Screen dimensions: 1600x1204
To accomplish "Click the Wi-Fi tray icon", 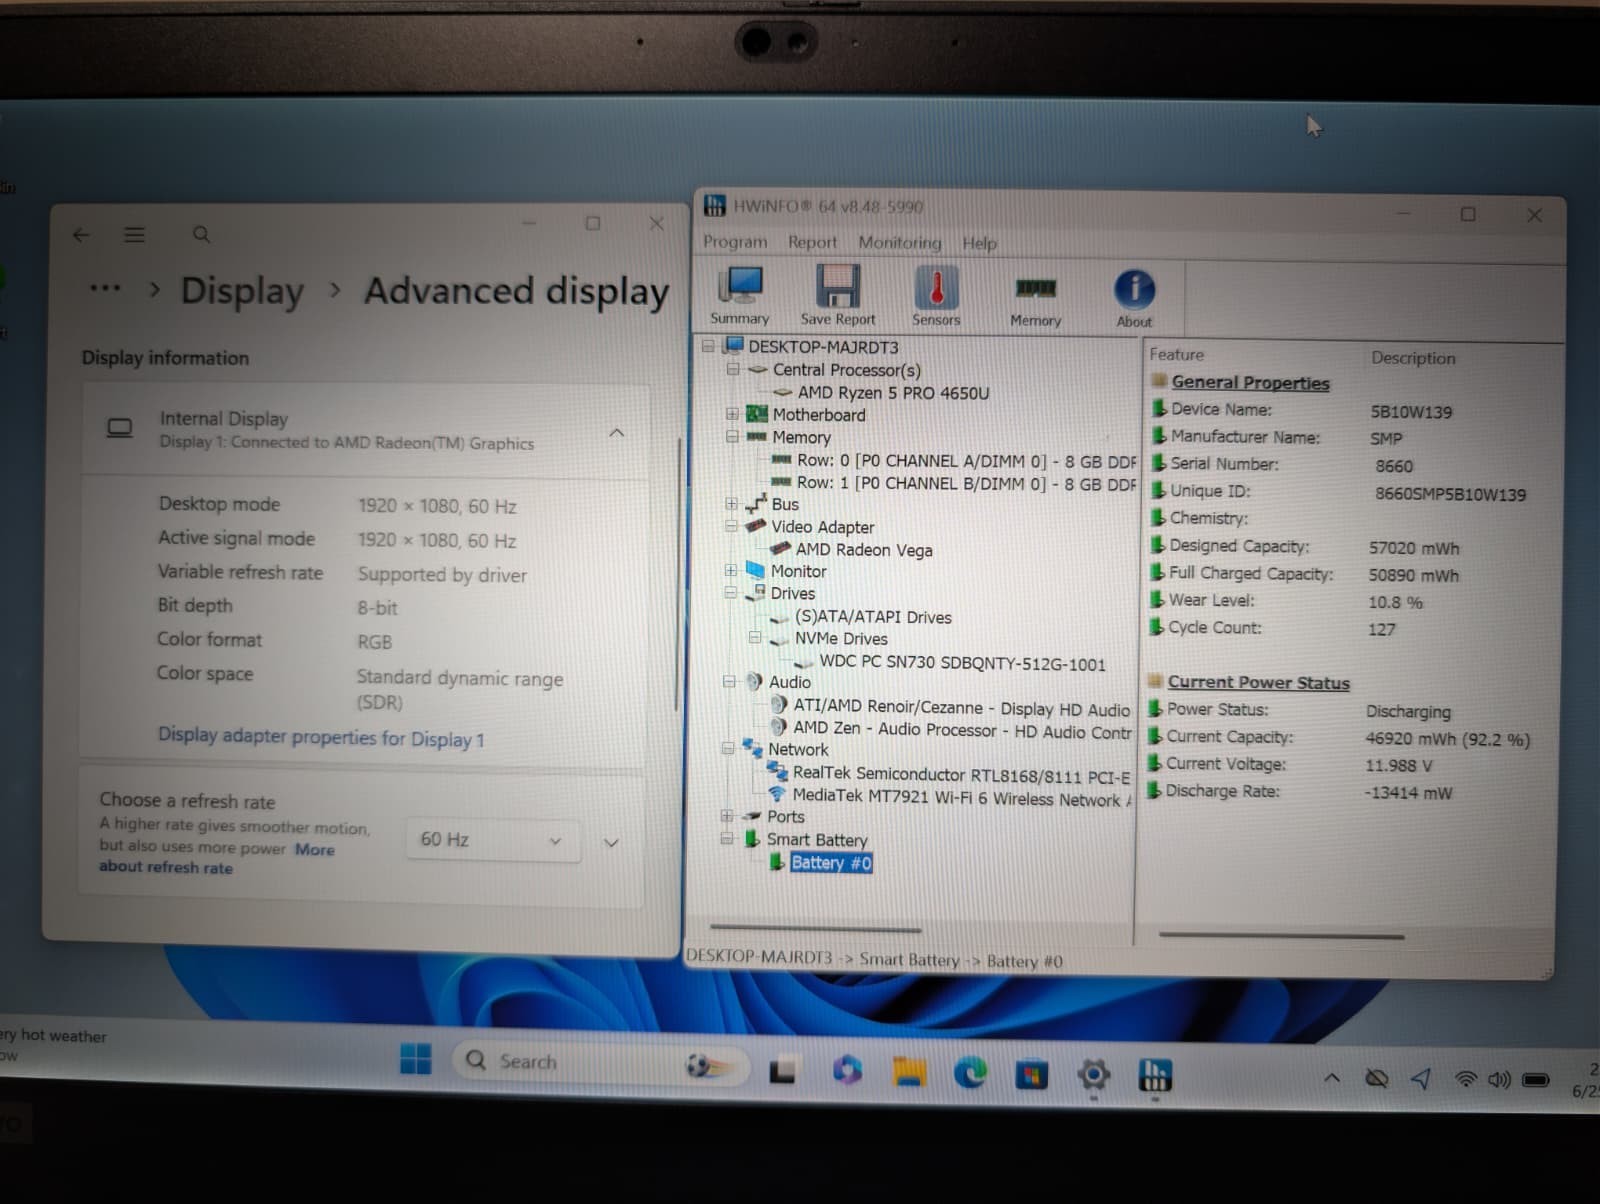I will (1465, 1079).
